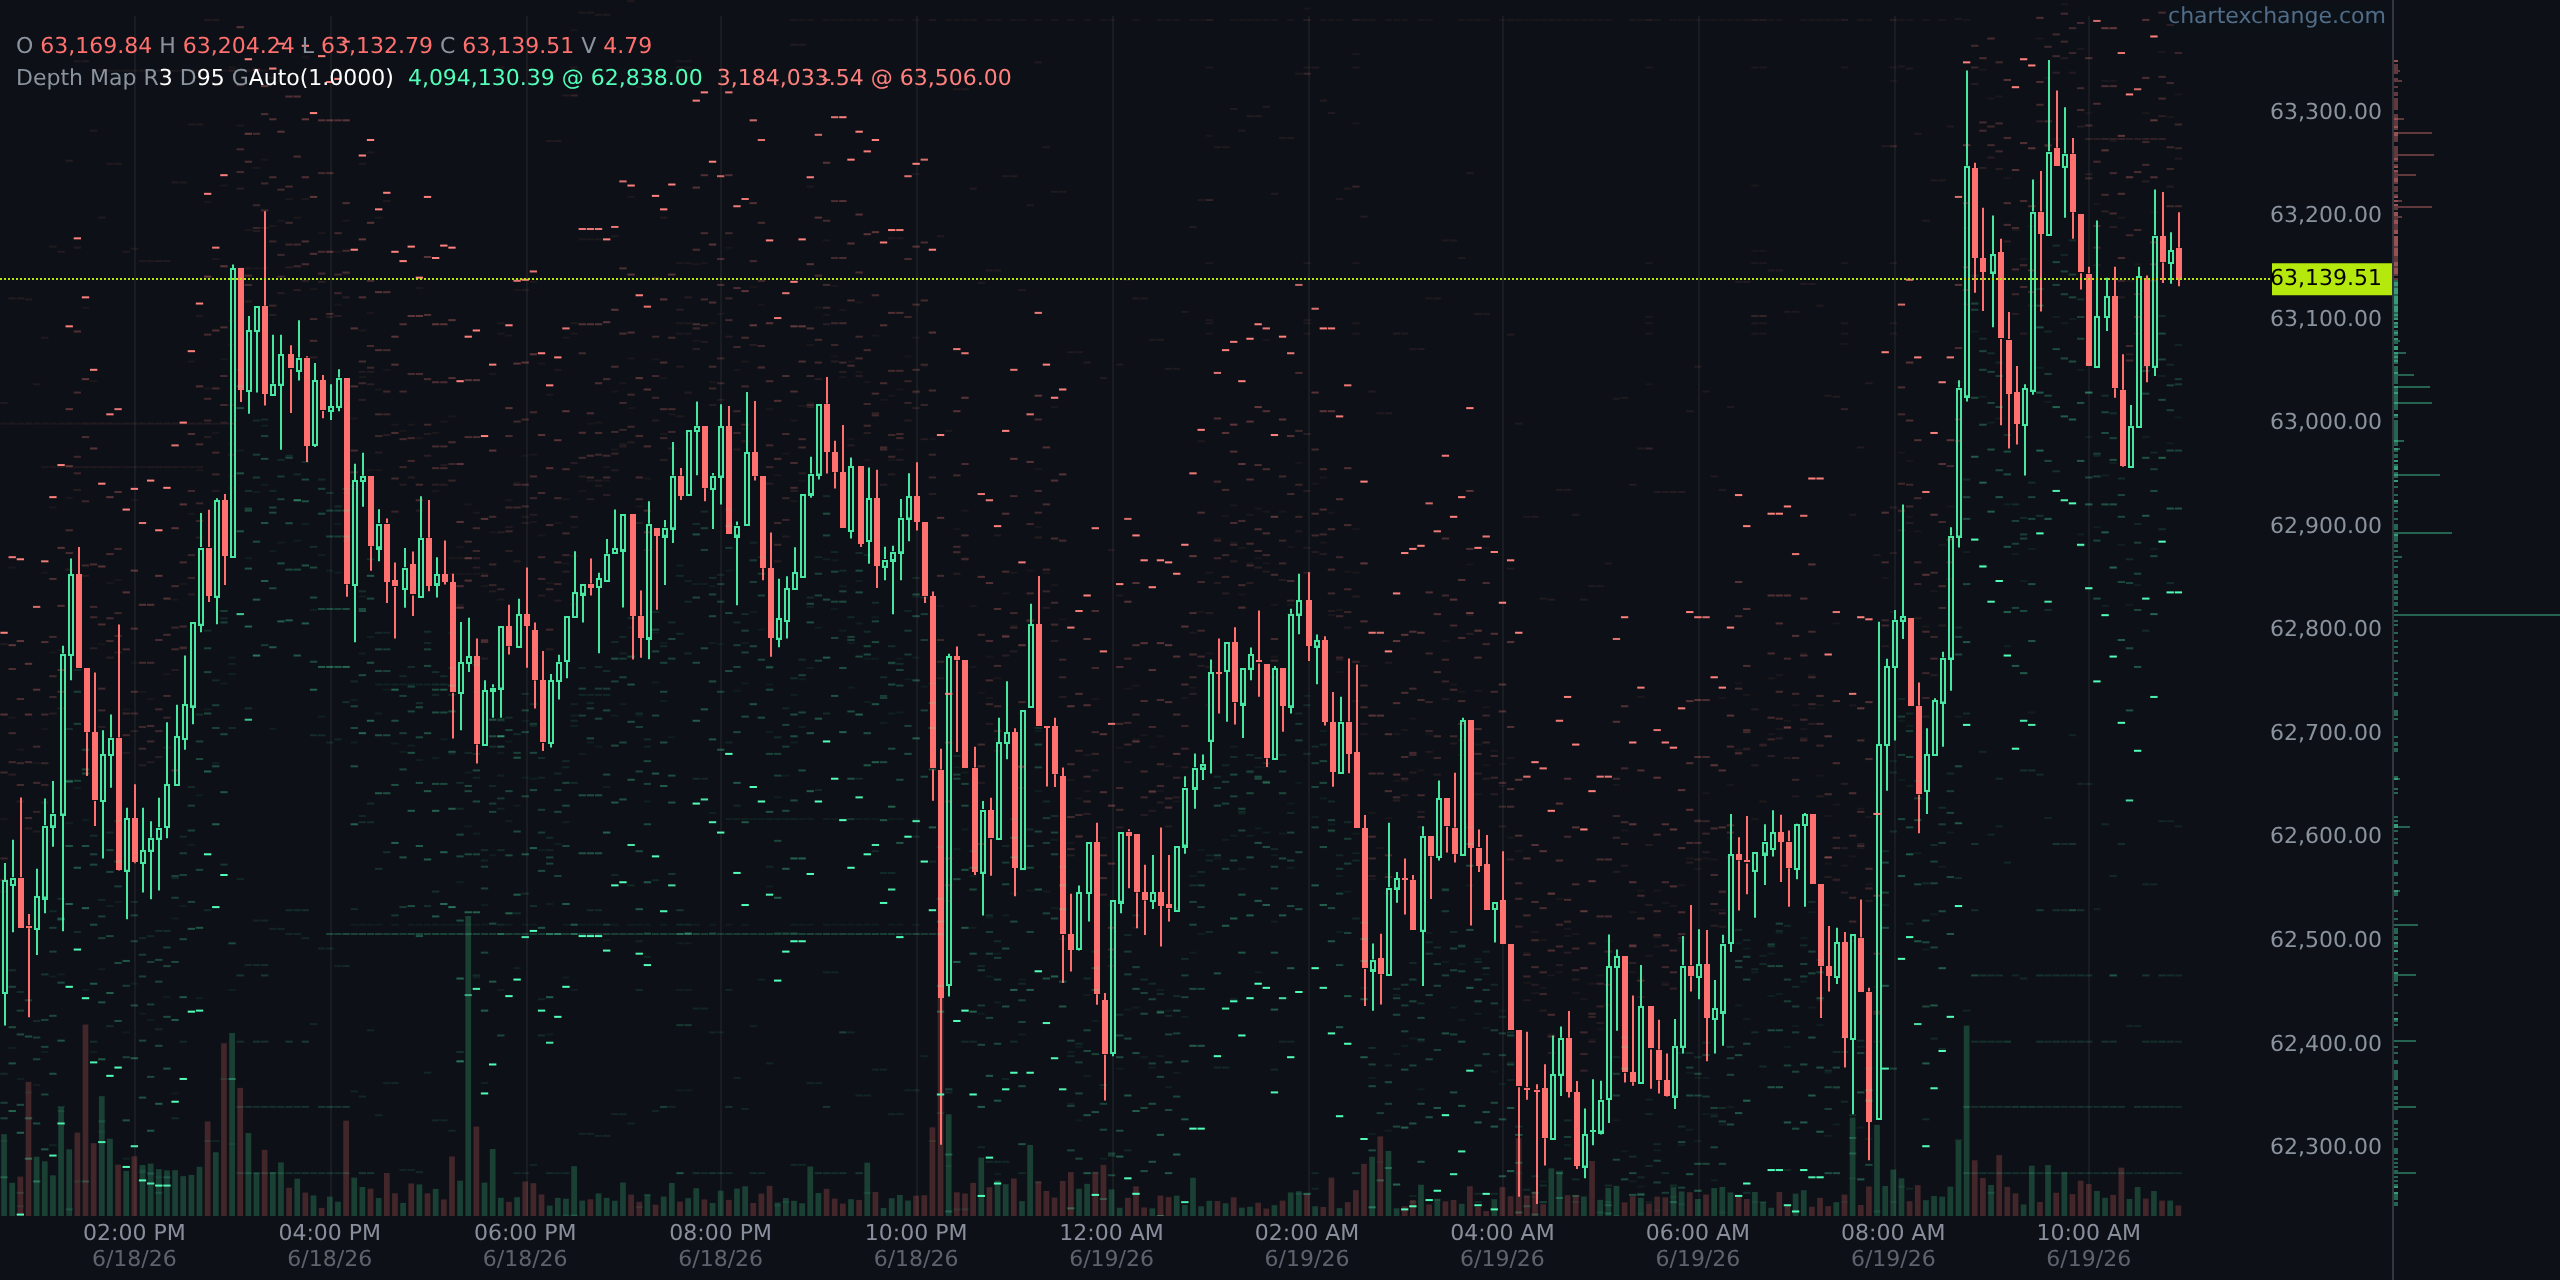Image resolution: width=2560 pixels, height=1280 pixels.
Task: Click the 10:00 PM 6/18/26 time label
Action: coord(916,1245)
